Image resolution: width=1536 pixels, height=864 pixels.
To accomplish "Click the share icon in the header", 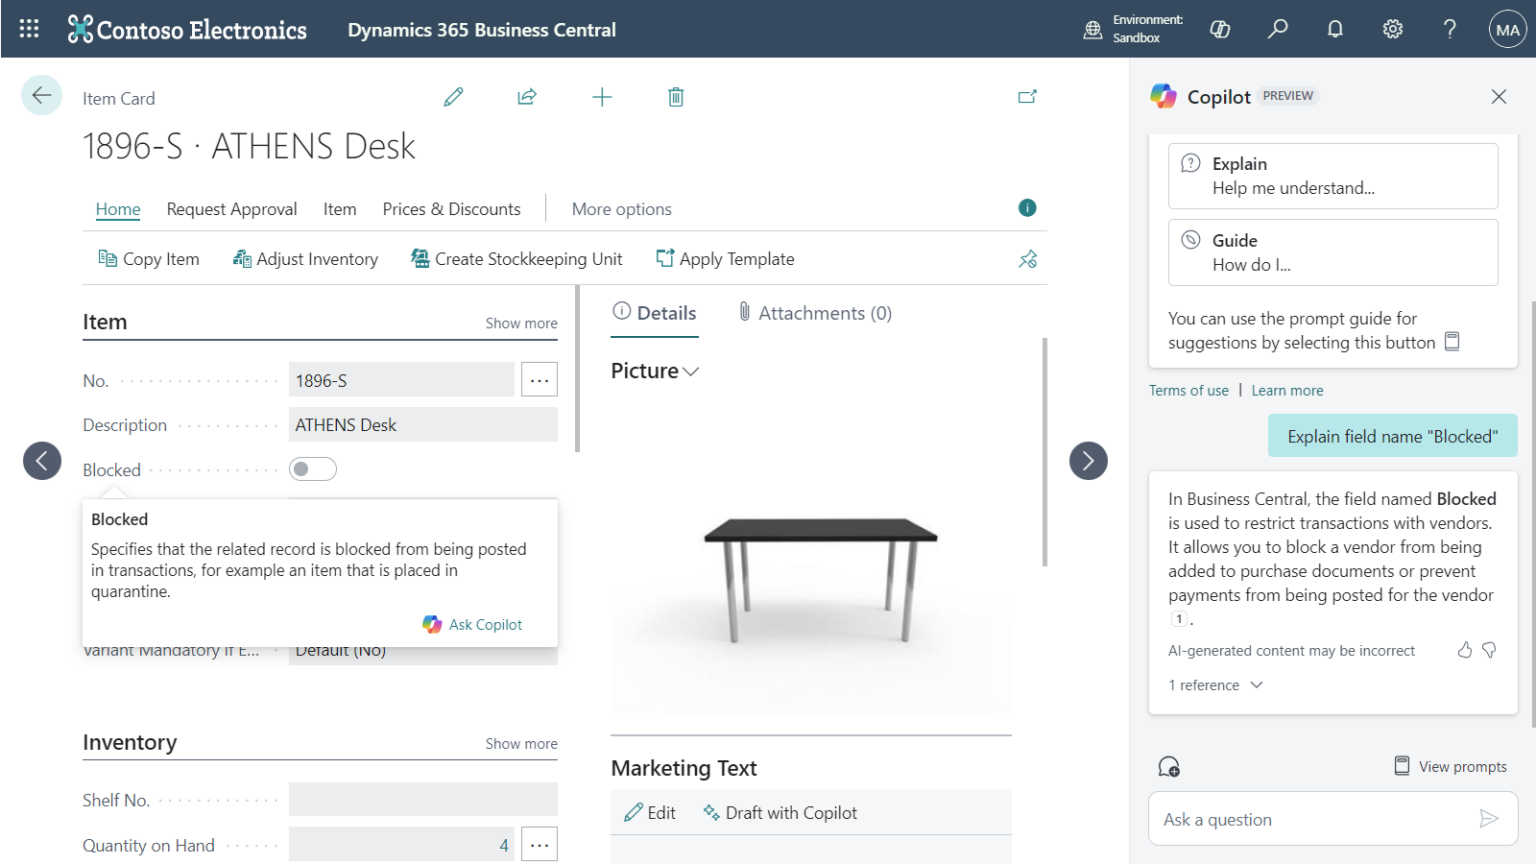I will [527, 97].
